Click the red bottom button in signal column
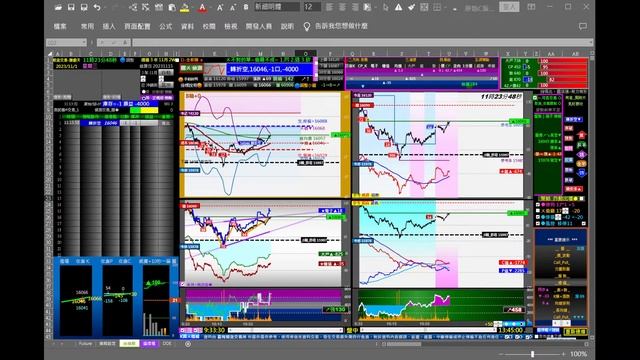 coord(573,189)
